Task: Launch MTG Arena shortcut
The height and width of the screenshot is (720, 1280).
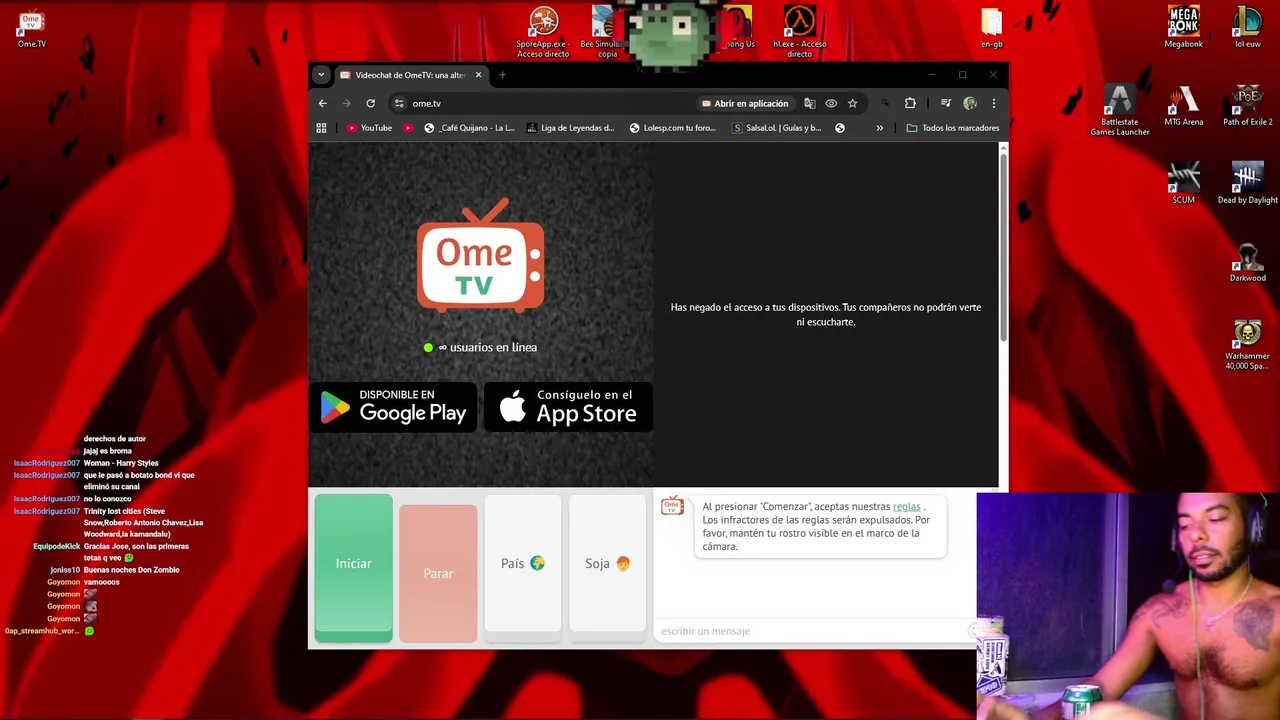Action: pyautogui.click(x=1183, y=106)
